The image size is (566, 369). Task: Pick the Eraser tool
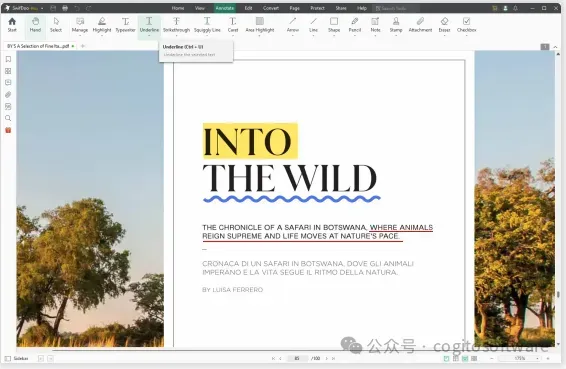click(444, 25)
